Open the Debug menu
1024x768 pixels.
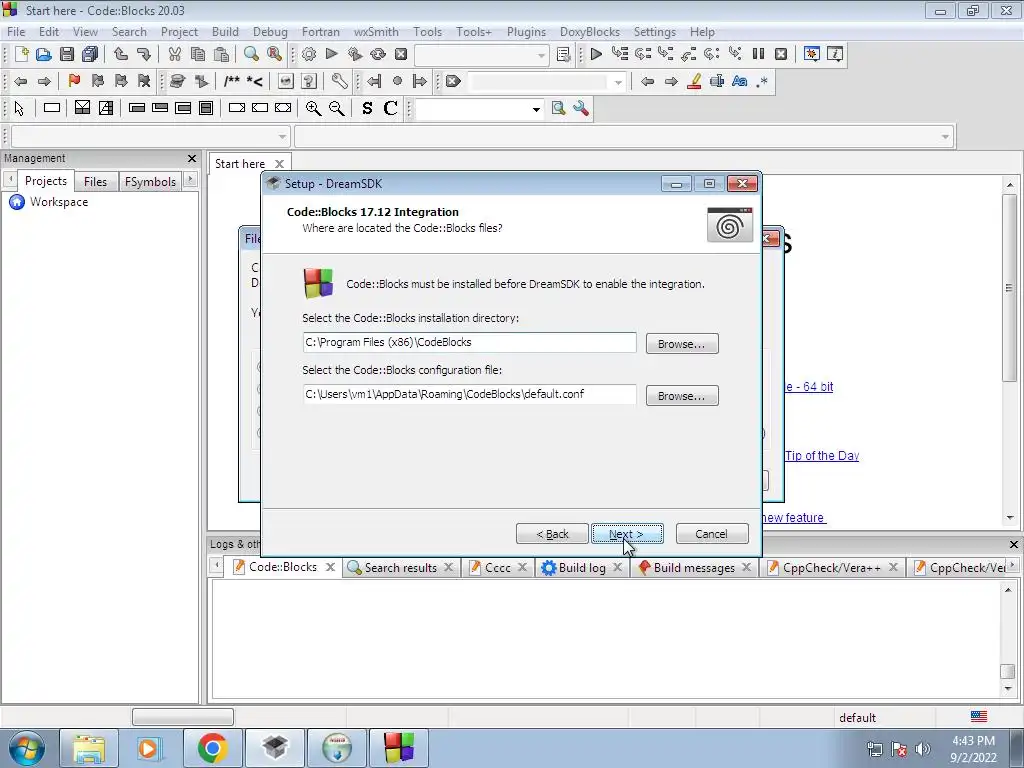pyautogui.click(x=270, y=31)
